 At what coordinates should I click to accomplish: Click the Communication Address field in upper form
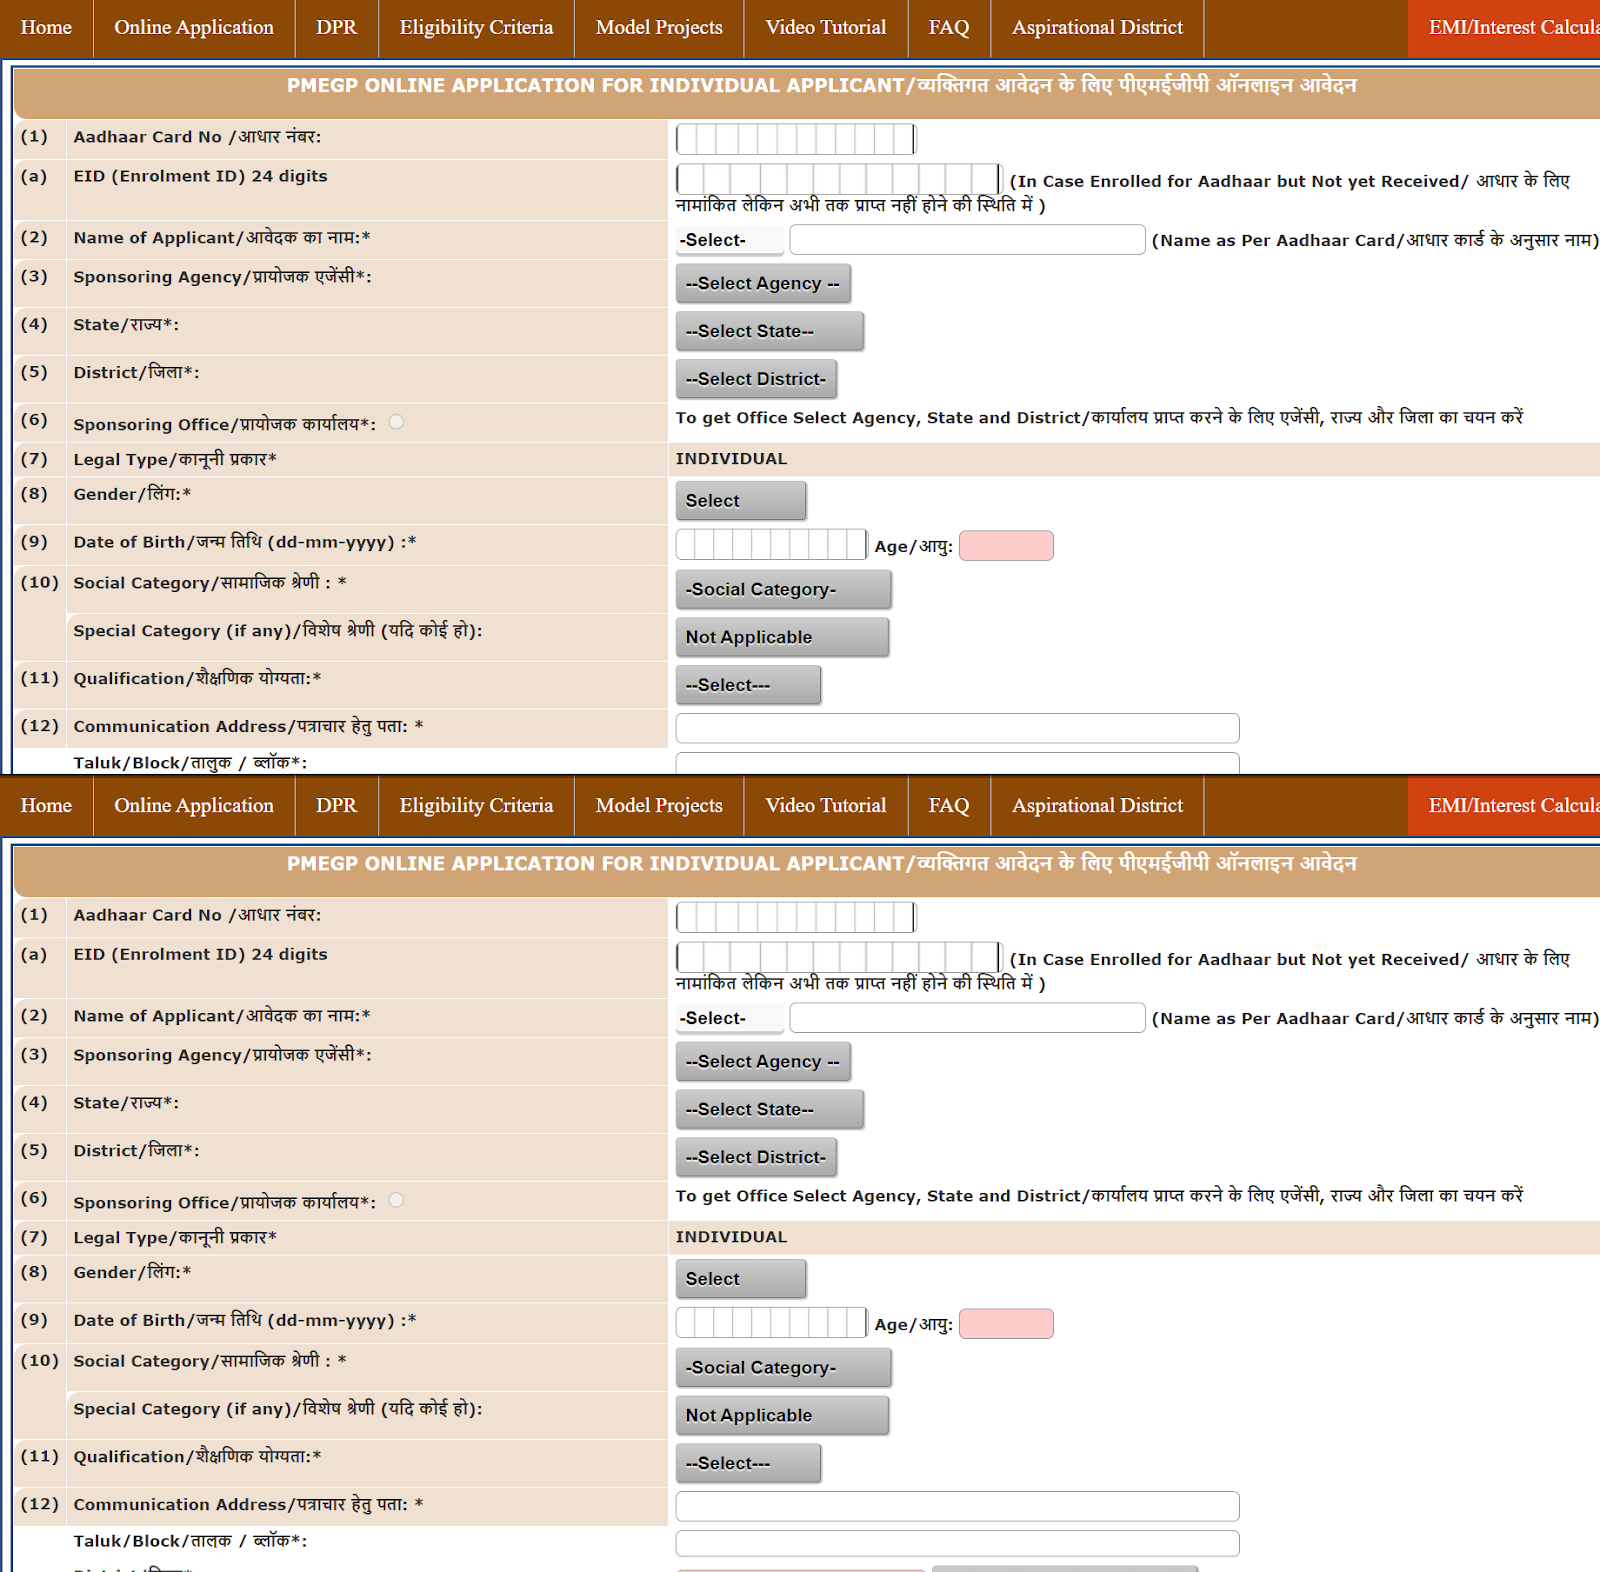coord(957,728)
